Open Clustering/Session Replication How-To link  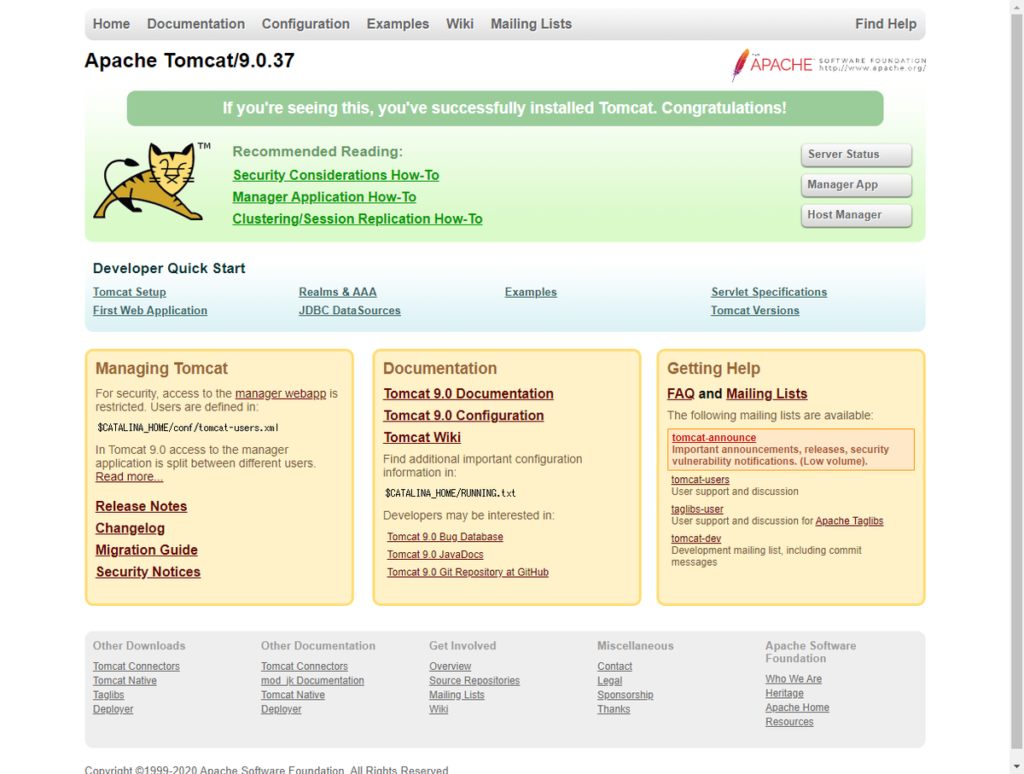pos(357,219)
